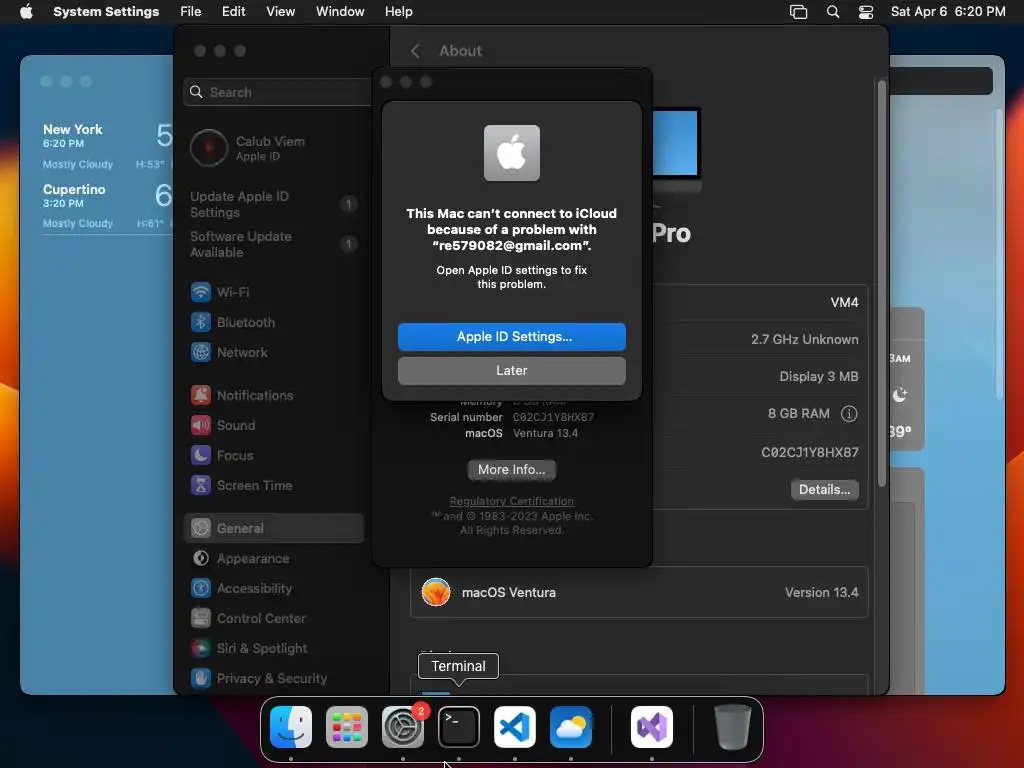Screen dimensions: 1024x768
Task: Open purple Visual Studio Dock icon
Action: 652,727
